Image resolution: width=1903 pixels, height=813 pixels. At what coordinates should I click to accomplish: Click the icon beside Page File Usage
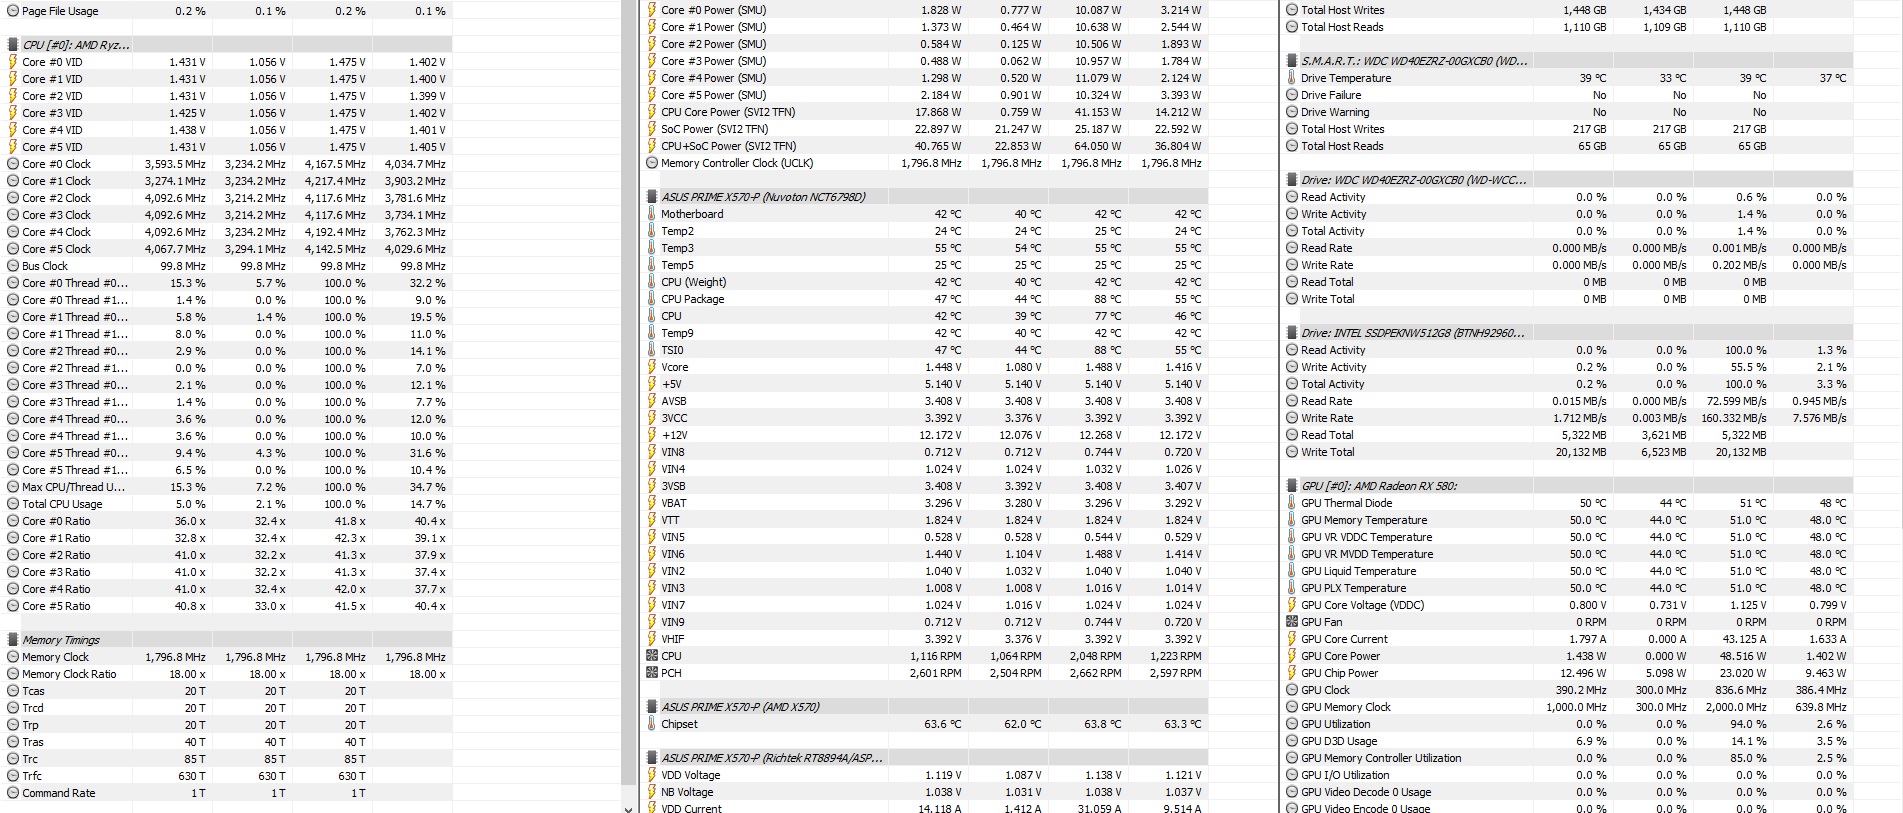(13, 11)
